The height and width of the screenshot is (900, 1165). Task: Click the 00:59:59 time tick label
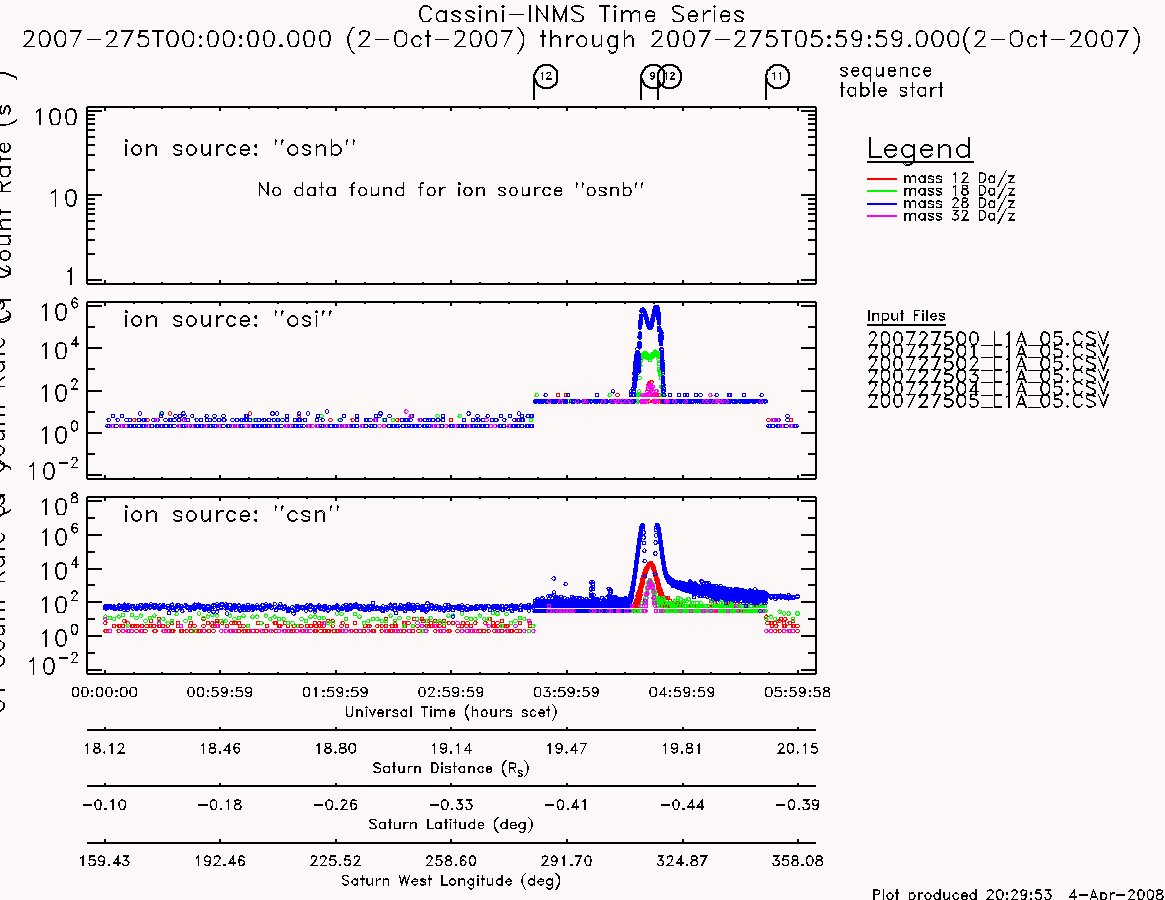coord(219,692)
